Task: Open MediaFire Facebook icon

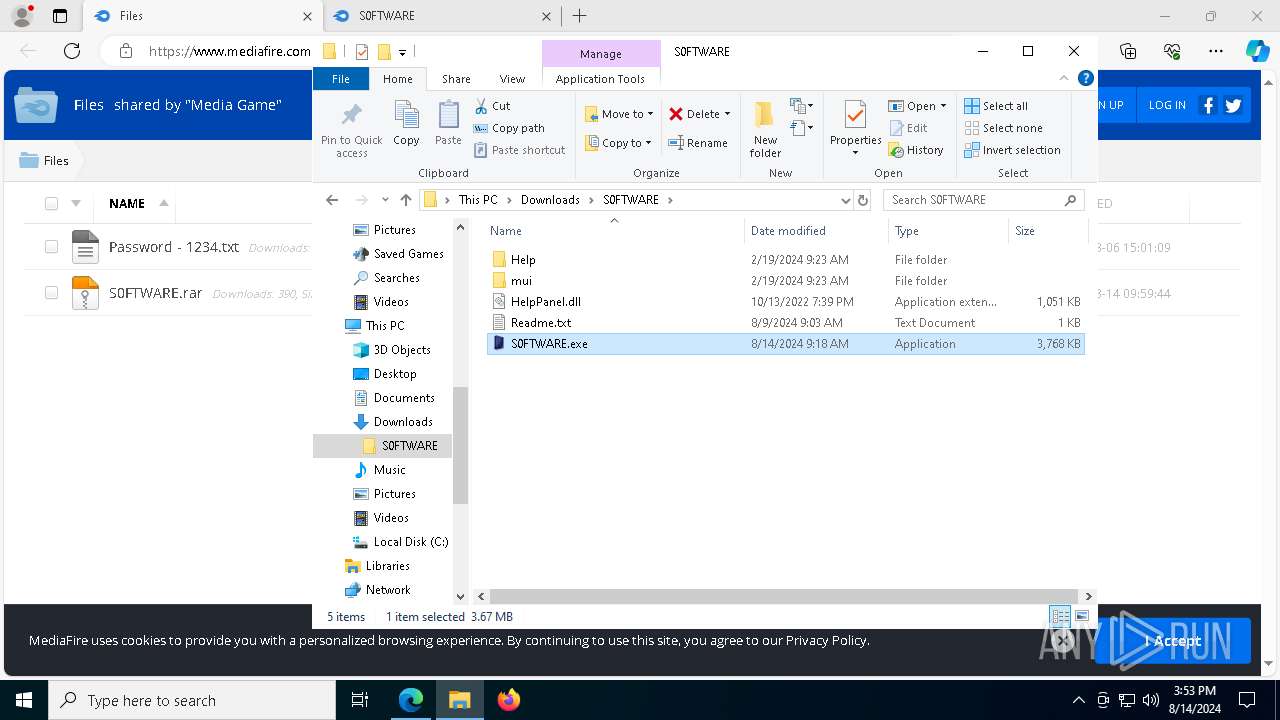Action: tap(1208, 105)
